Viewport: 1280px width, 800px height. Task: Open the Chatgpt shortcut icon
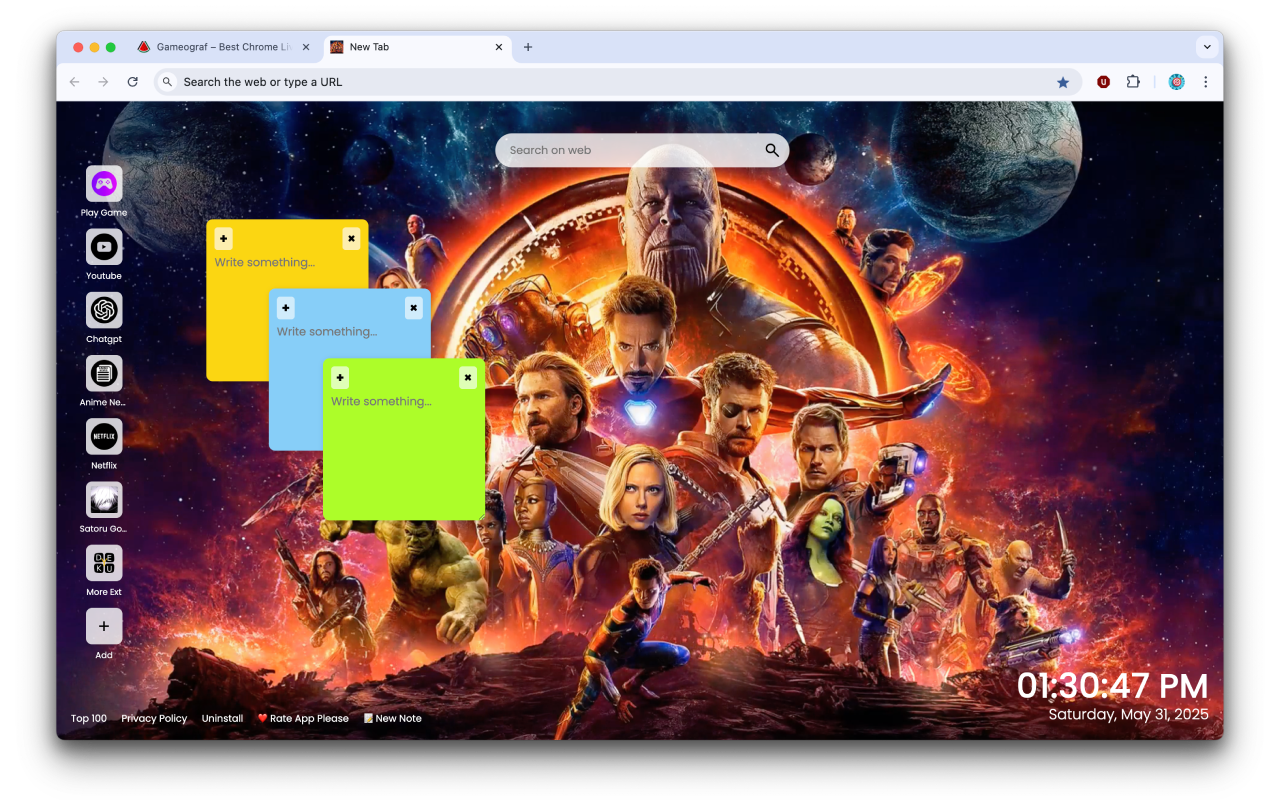104,310
